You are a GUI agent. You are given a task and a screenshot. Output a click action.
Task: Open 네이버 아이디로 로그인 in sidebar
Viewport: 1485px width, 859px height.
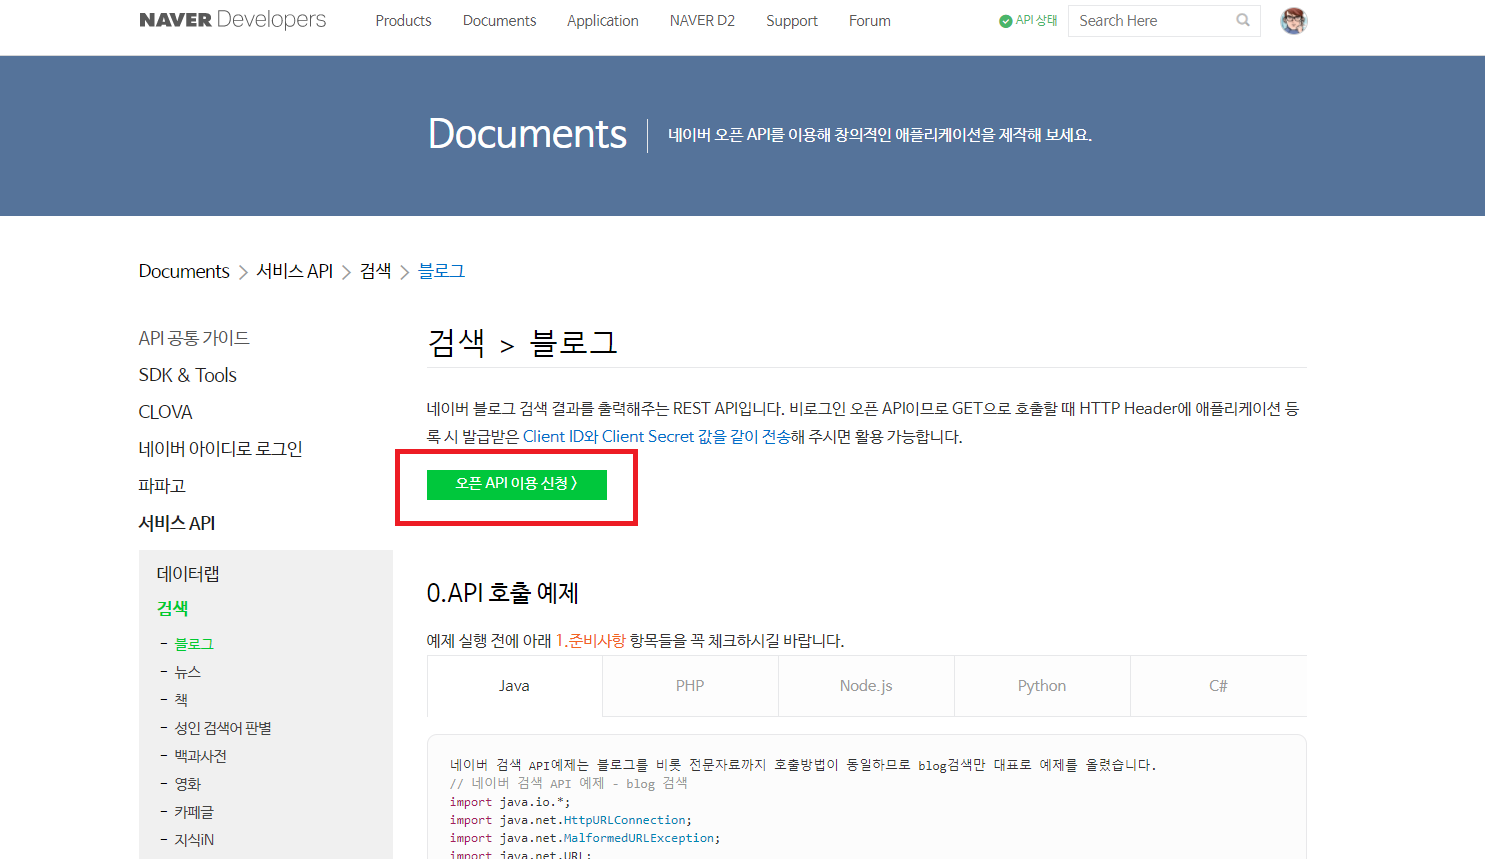tap(220, 449)
